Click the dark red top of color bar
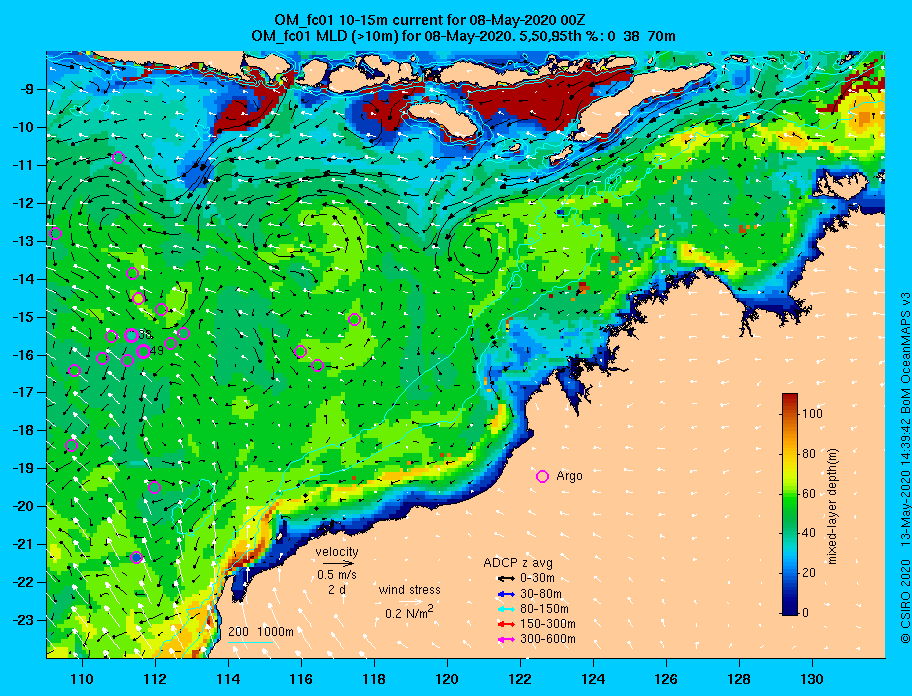 pyautogui.click(x=790, y=398)
